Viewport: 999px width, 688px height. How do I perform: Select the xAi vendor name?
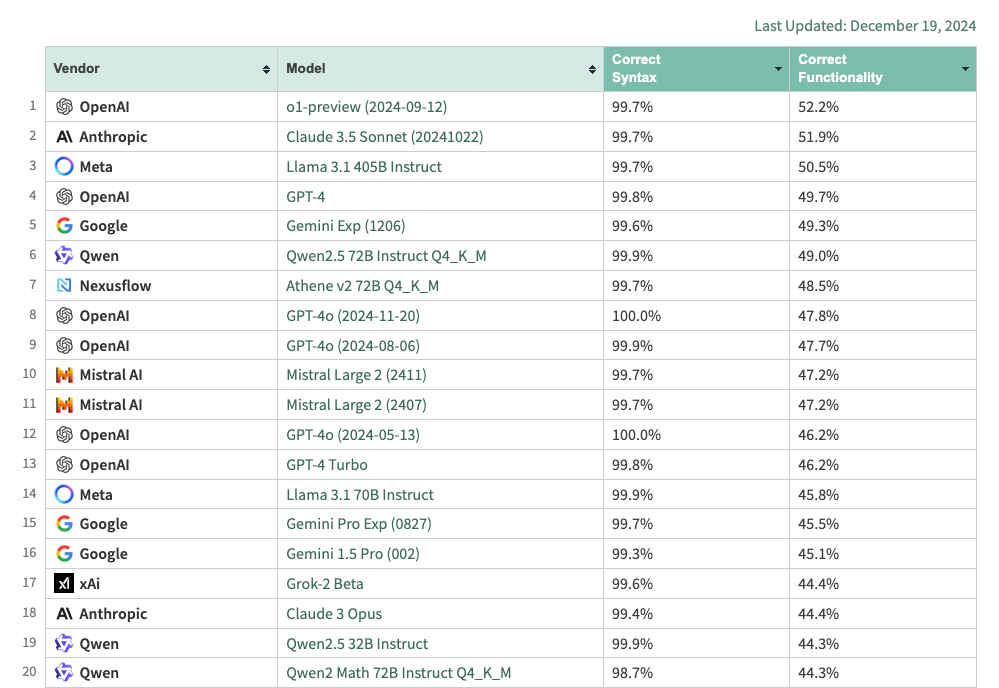90,584
